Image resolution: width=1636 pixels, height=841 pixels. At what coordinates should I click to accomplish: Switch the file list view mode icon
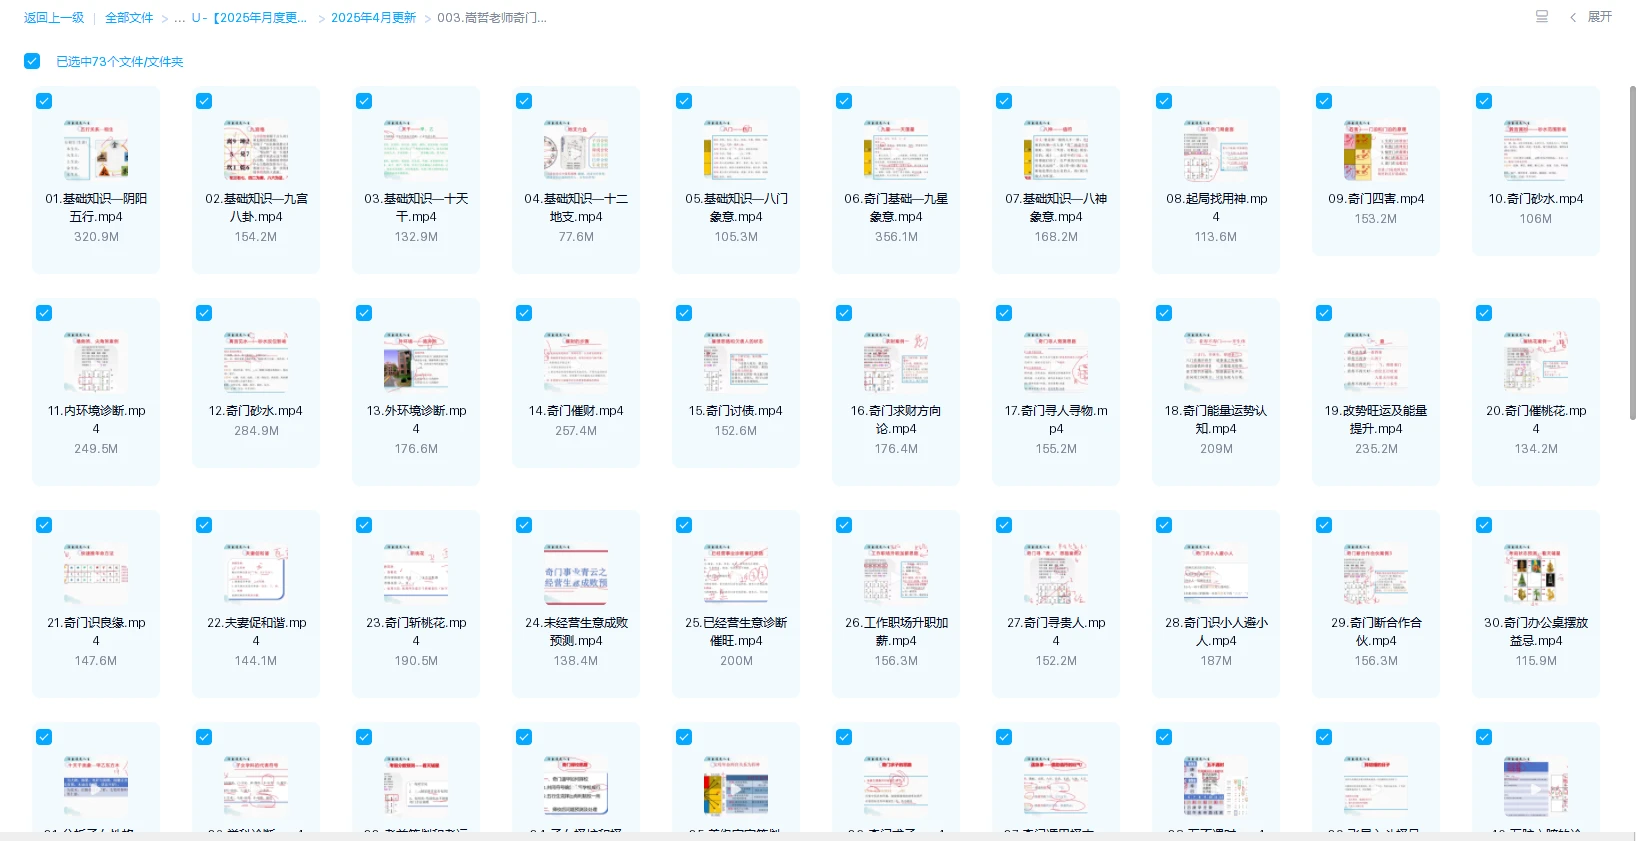tap(1541, 17)
